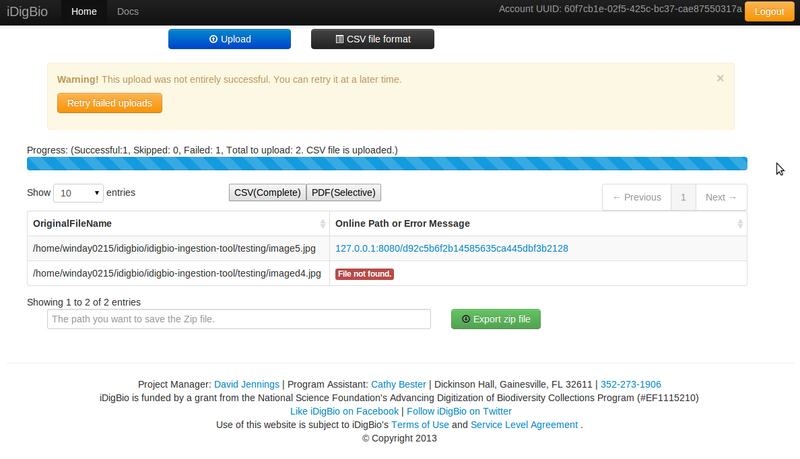Click the upload progress bar
The image size is (800, 459).
pyautogui.click(x=387, y=163)
